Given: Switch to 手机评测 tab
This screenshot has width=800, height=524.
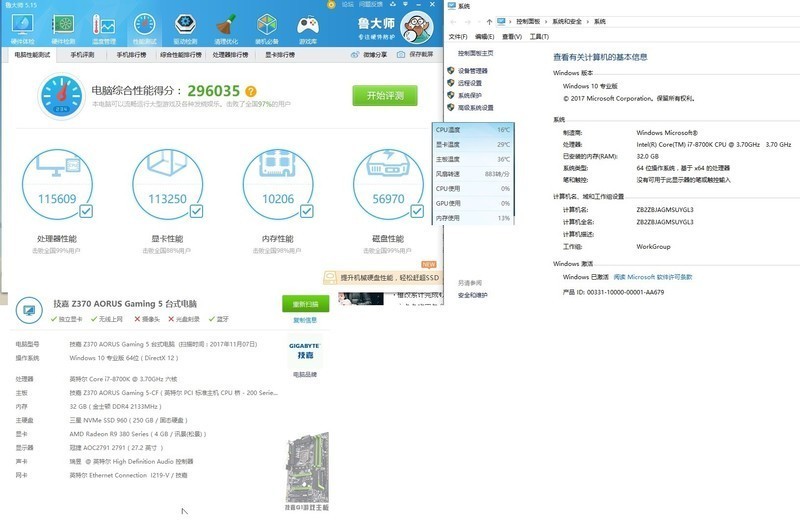Looking at the screenshot, I should click(x=82, y=55).
